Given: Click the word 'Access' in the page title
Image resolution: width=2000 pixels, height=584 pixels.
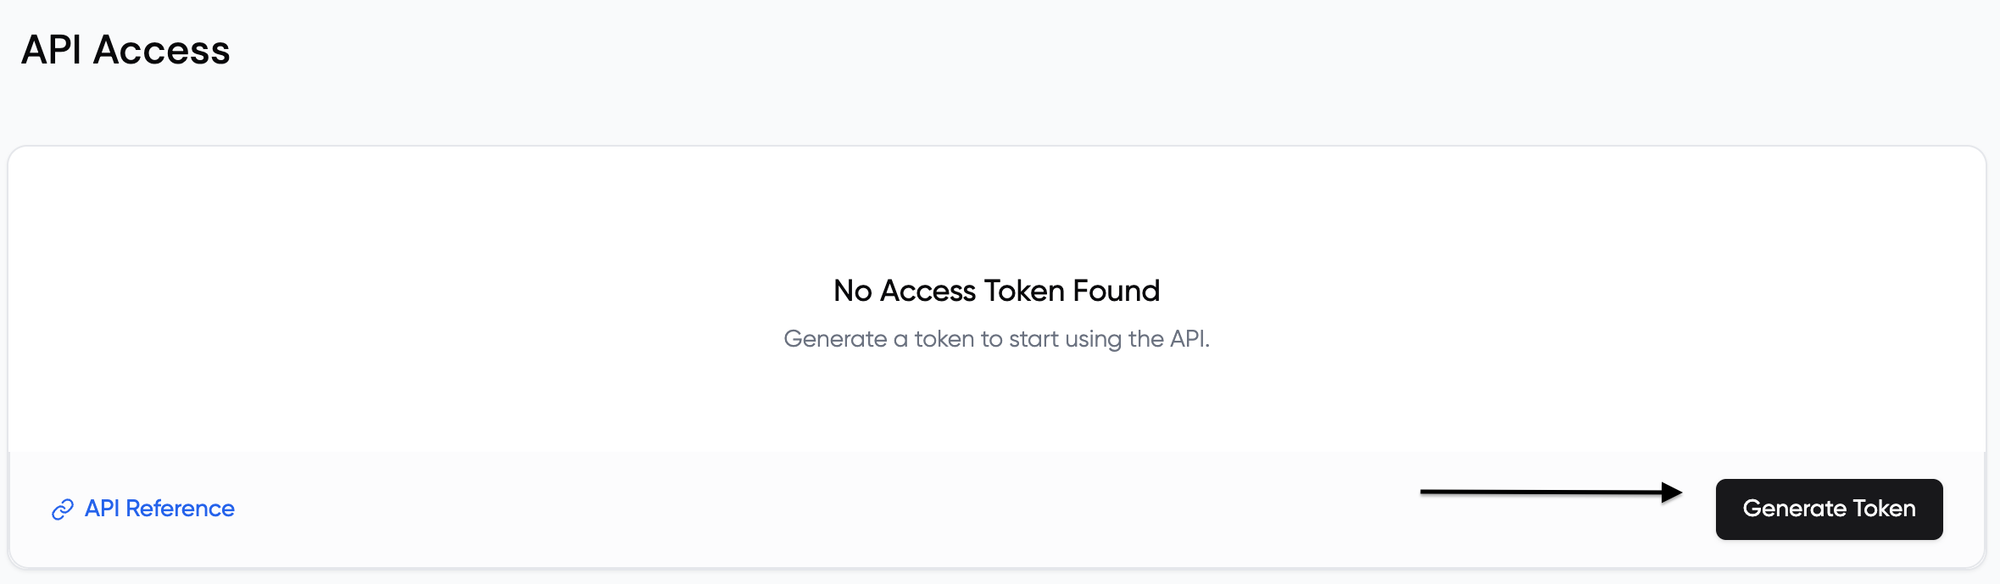Looking at the screenshot, I should click(161, 50).
